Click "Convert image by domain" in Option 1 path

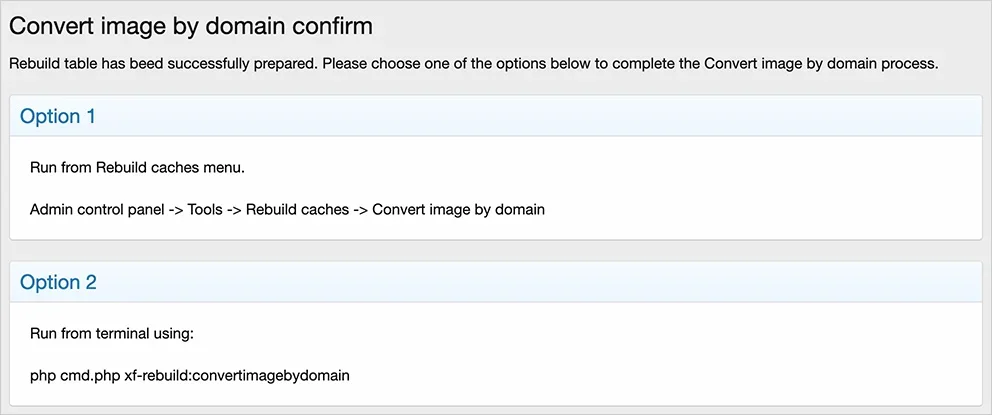[x=459, y=209]
